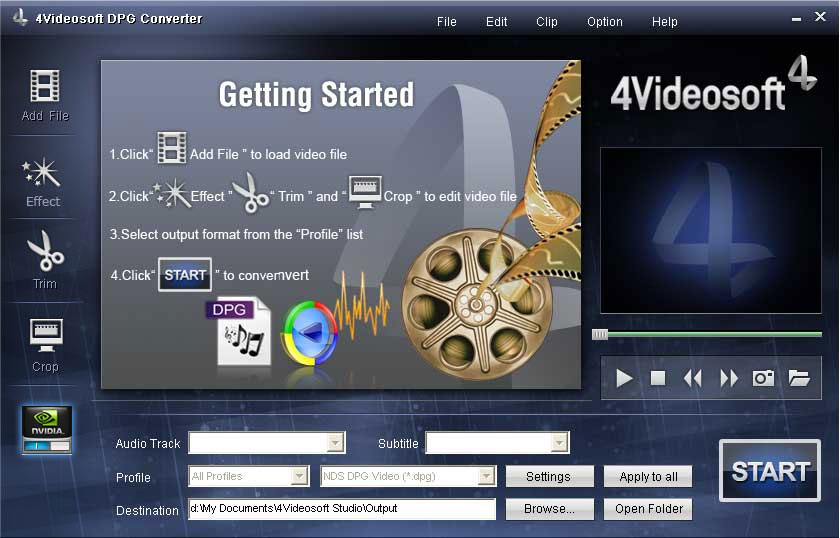The height and width of the screenshot is (538, 840).
Task: Click the Browse... button
Action: coord(550,509)
